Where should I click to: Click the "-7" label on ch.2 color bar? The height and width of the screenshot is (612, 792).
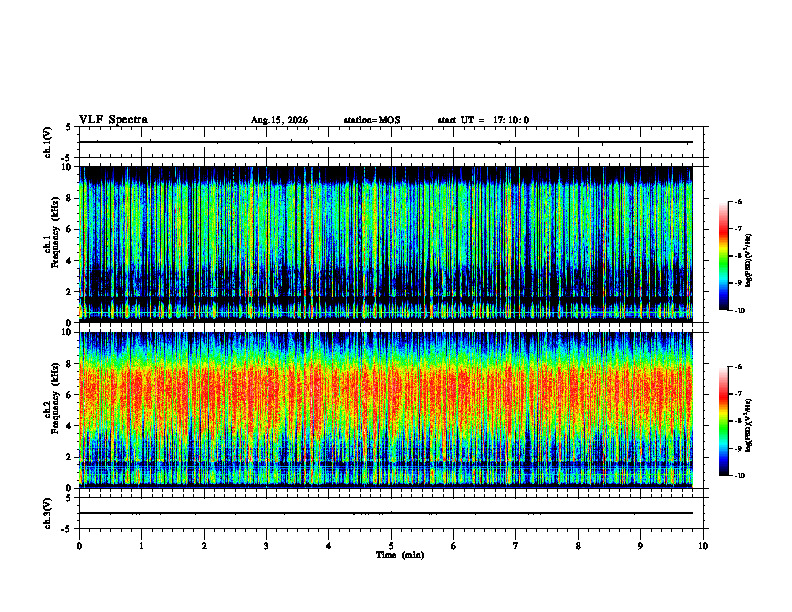click(738, 394)
